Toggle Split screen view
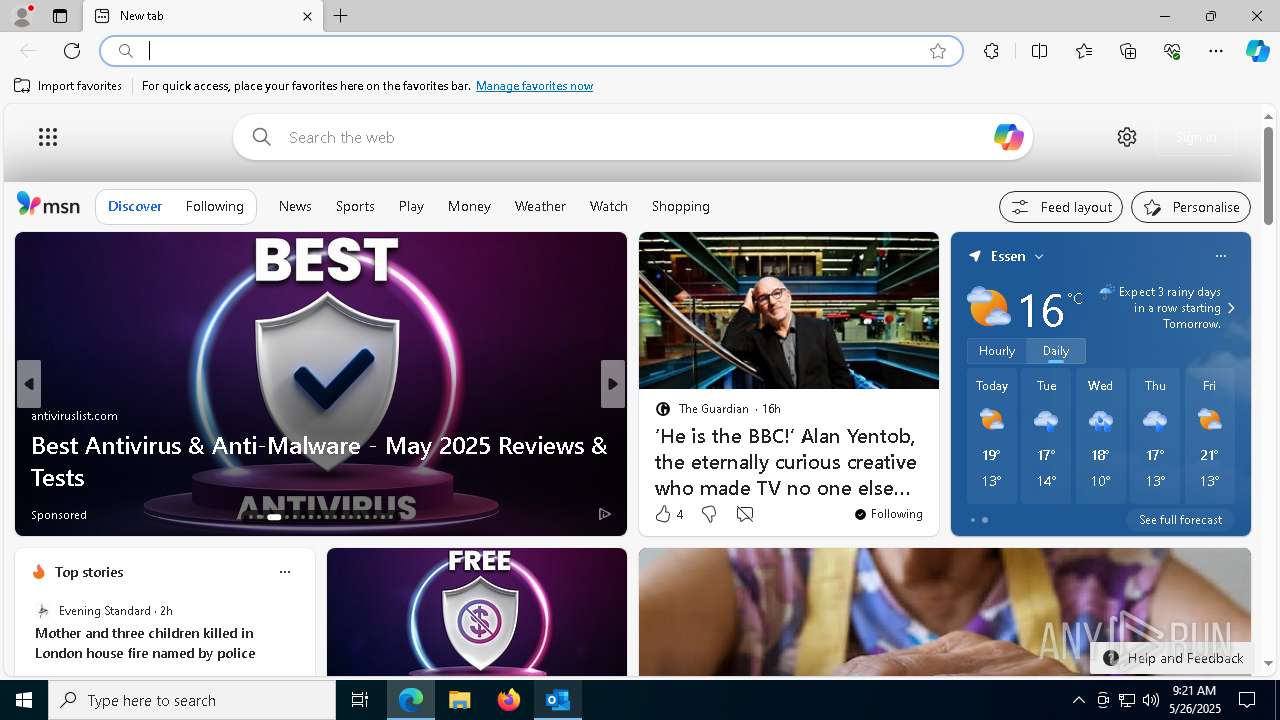Image resolution: width=1280 pixels, height=720 pixels. click(x=1039, y=51)
